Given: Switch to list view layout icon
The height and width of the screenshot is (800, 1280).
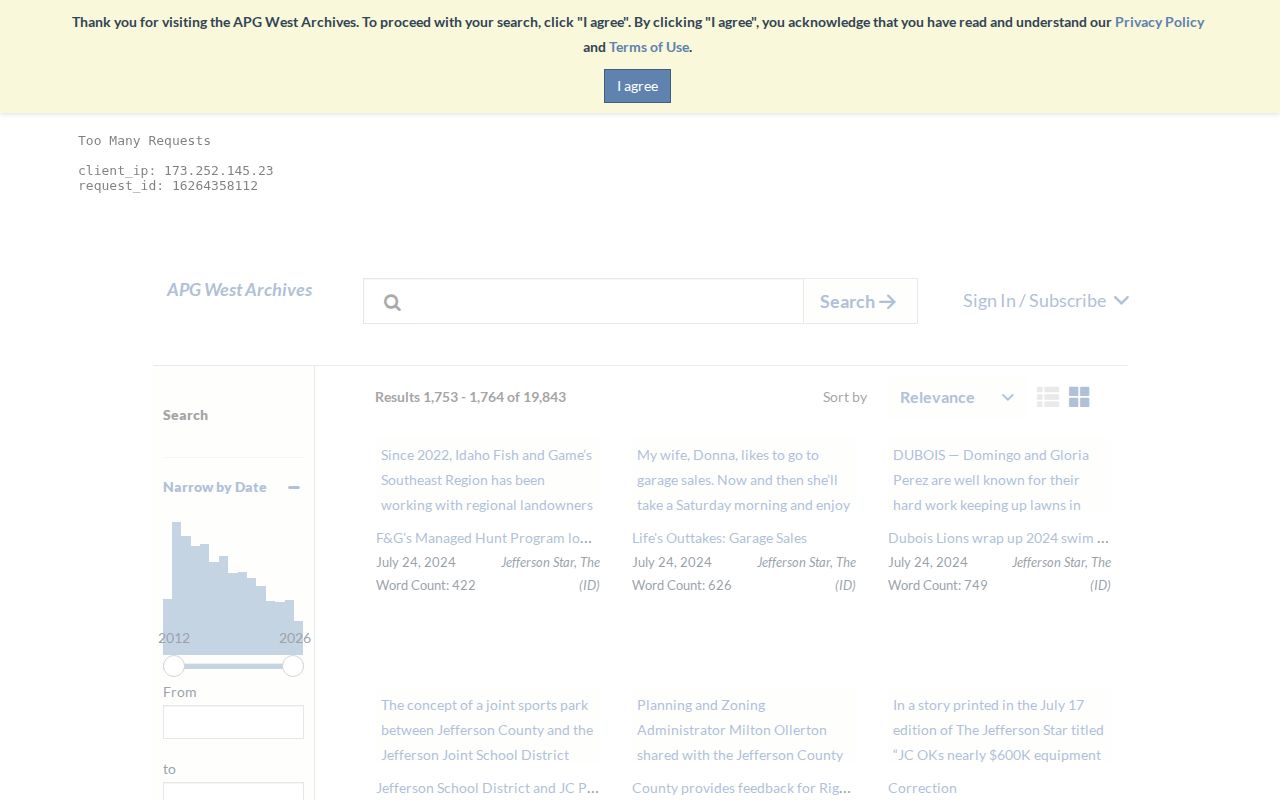Looking at the screenshot, I should (1048, 397).
